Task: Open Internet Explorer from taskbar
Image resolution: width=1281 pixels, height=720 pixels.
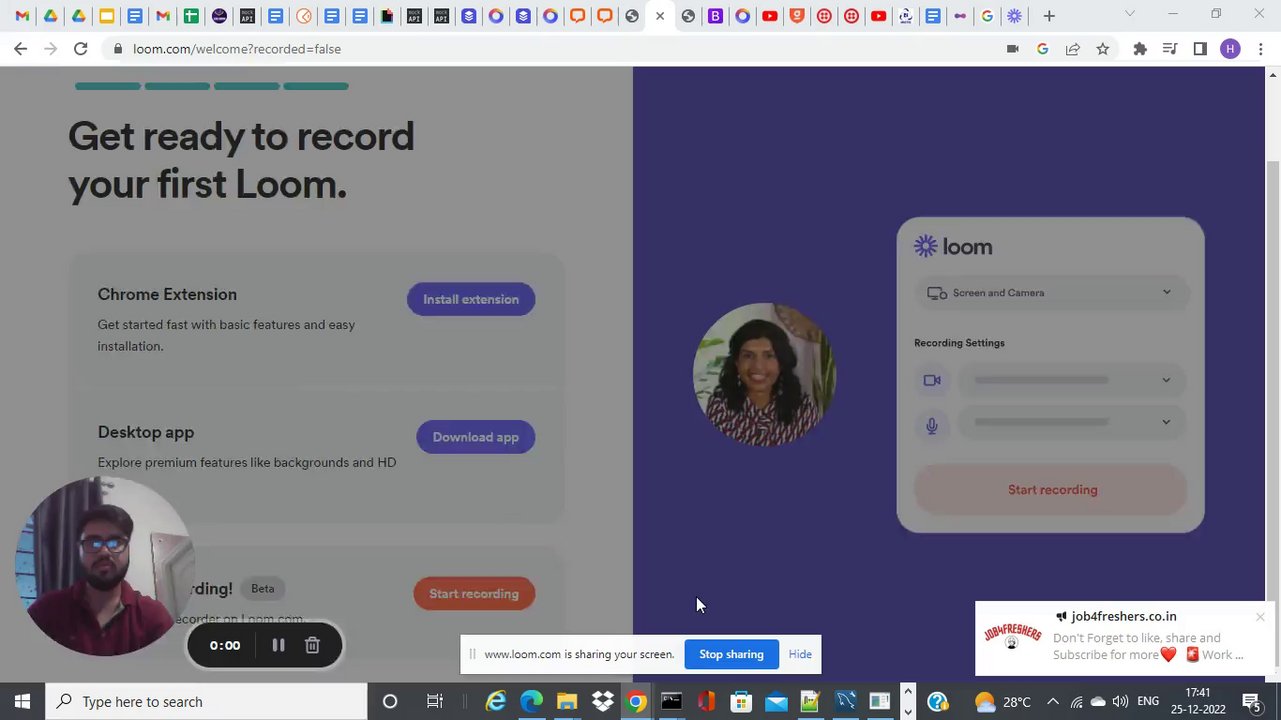Action: 496,702
